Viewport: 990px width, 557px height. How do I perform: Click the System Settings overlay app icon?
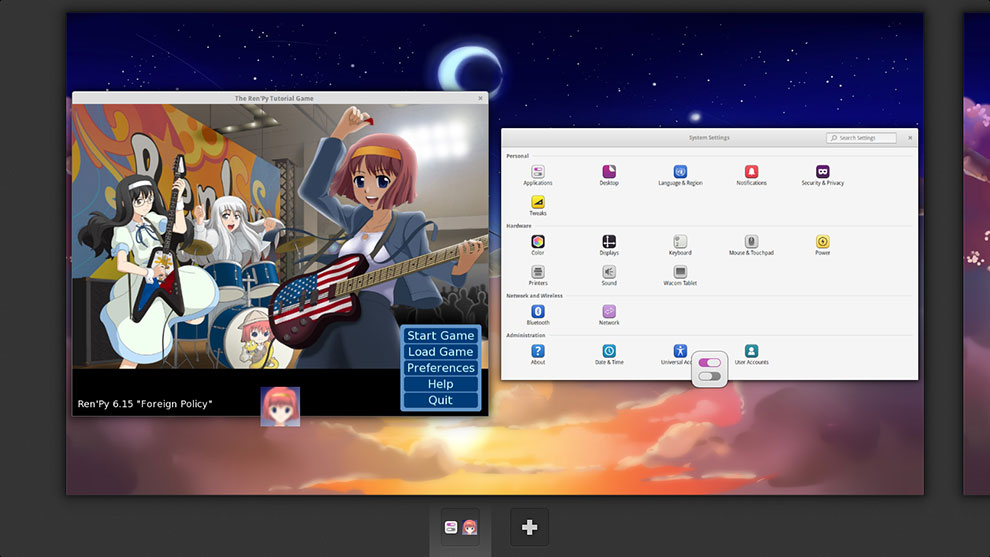tap(710, 369)
